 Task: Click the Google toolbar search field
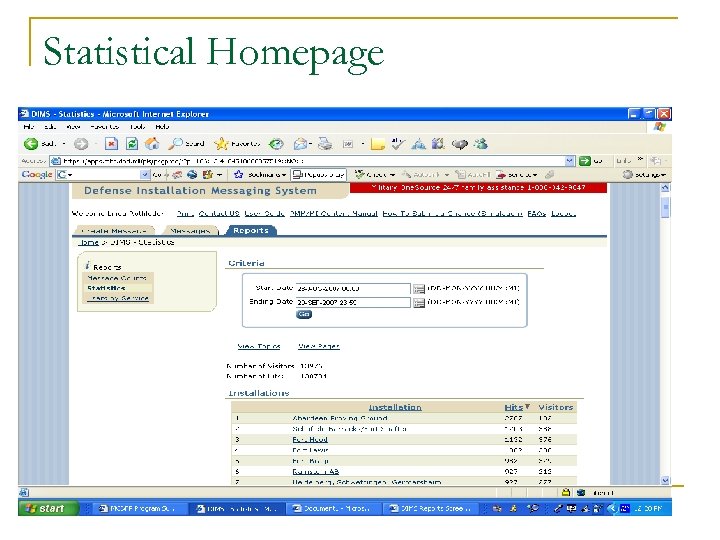tap(102, 174)
